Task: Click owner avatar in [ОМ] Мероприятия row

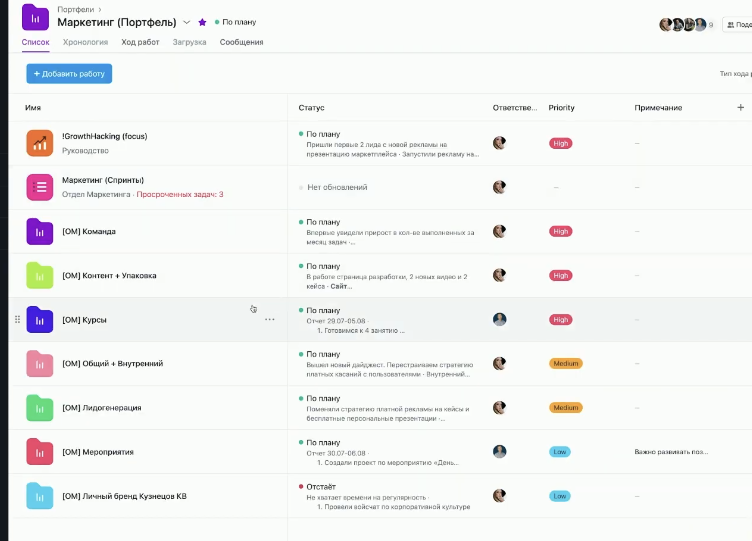Action: 499,452
